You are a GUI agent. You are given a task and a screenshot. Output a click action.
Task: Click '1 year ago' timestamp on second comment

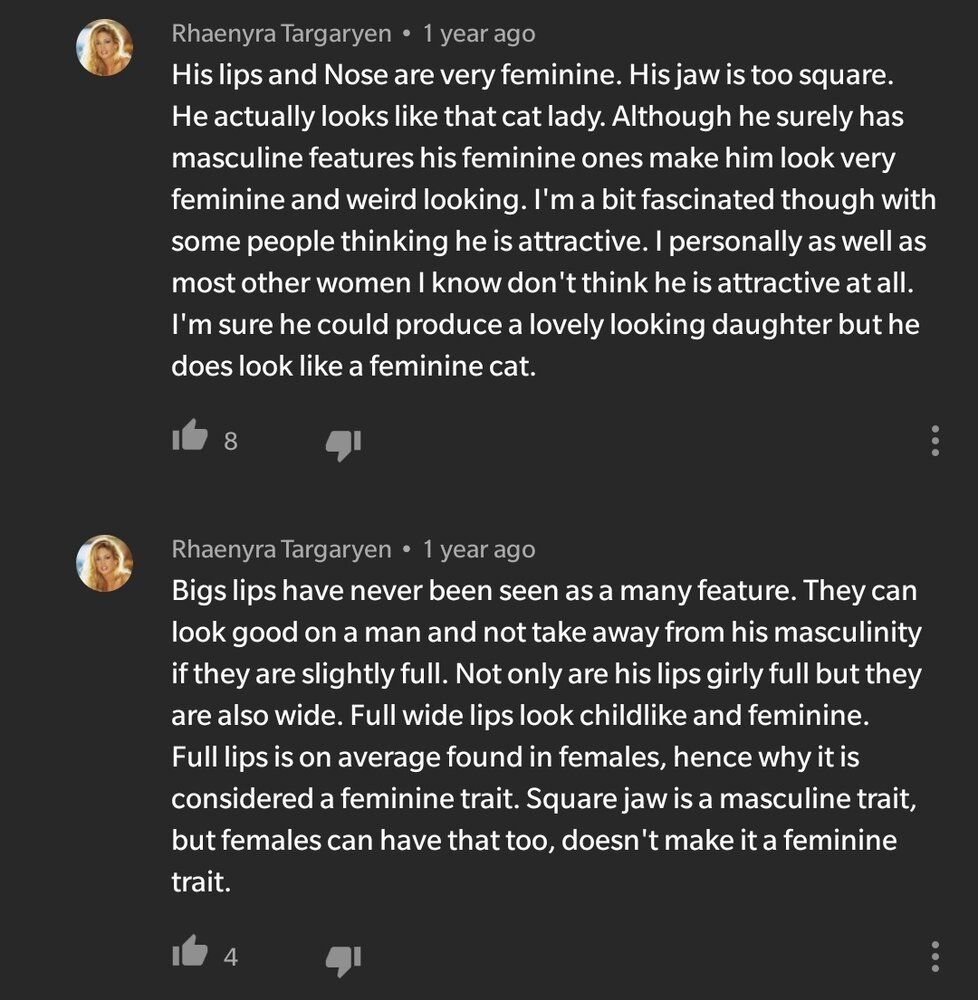point(479,550)
